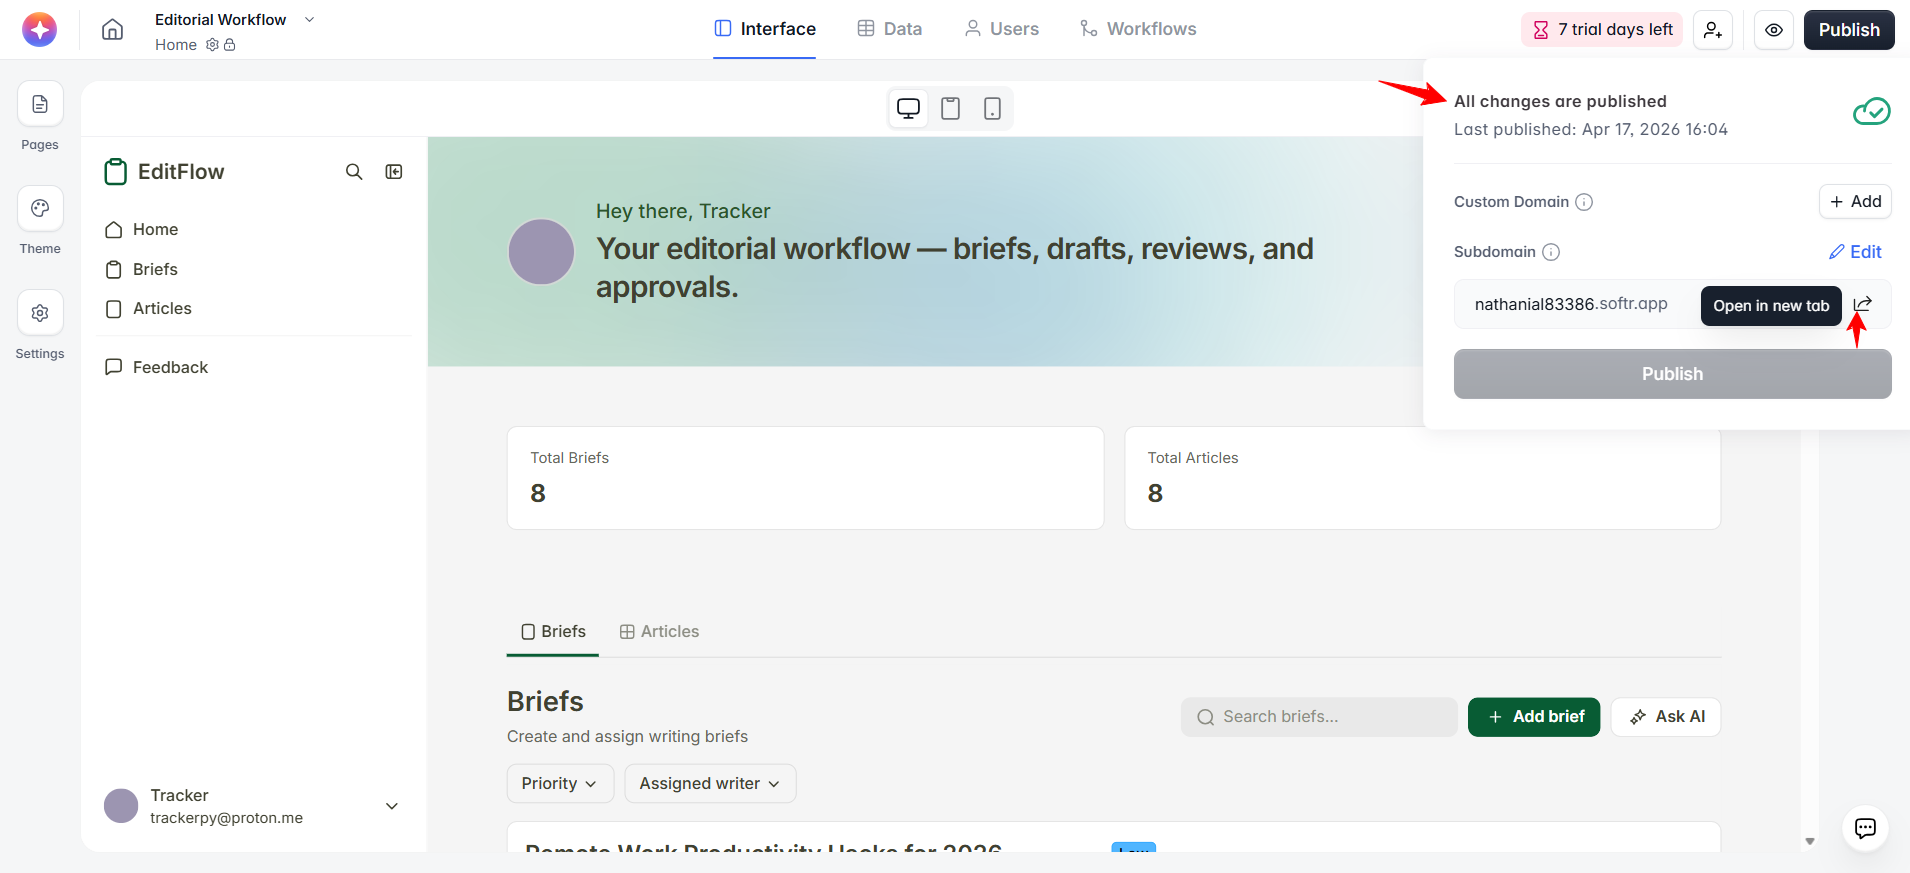The height and width of the screenshot is (873, 1910).
Task: Open published app in new tab icon
Action: (1863, 304)
